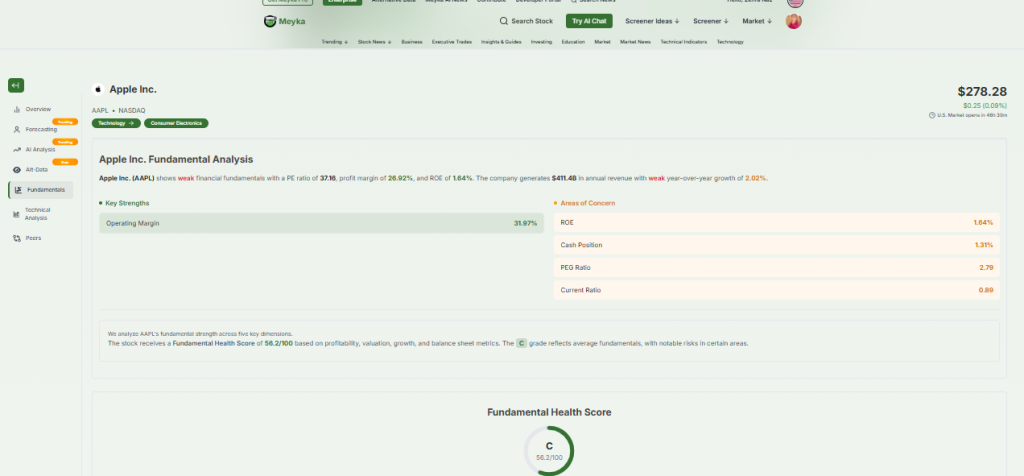Open the Technology link in subnav
The image size is (1024, 476).
(x=730, y=42)
